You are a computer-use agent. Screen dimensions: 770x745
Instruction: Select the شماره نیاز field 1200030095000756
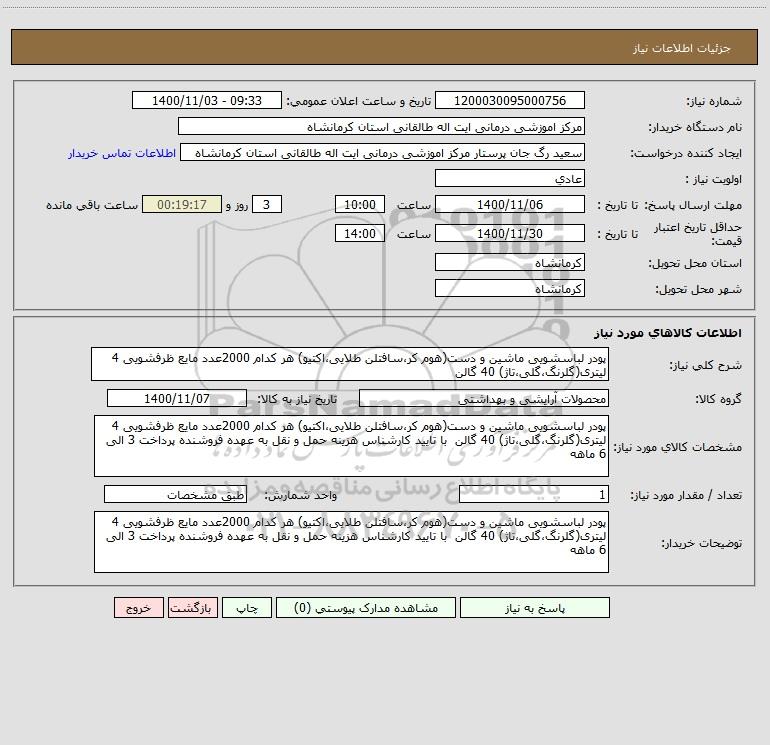510,100
